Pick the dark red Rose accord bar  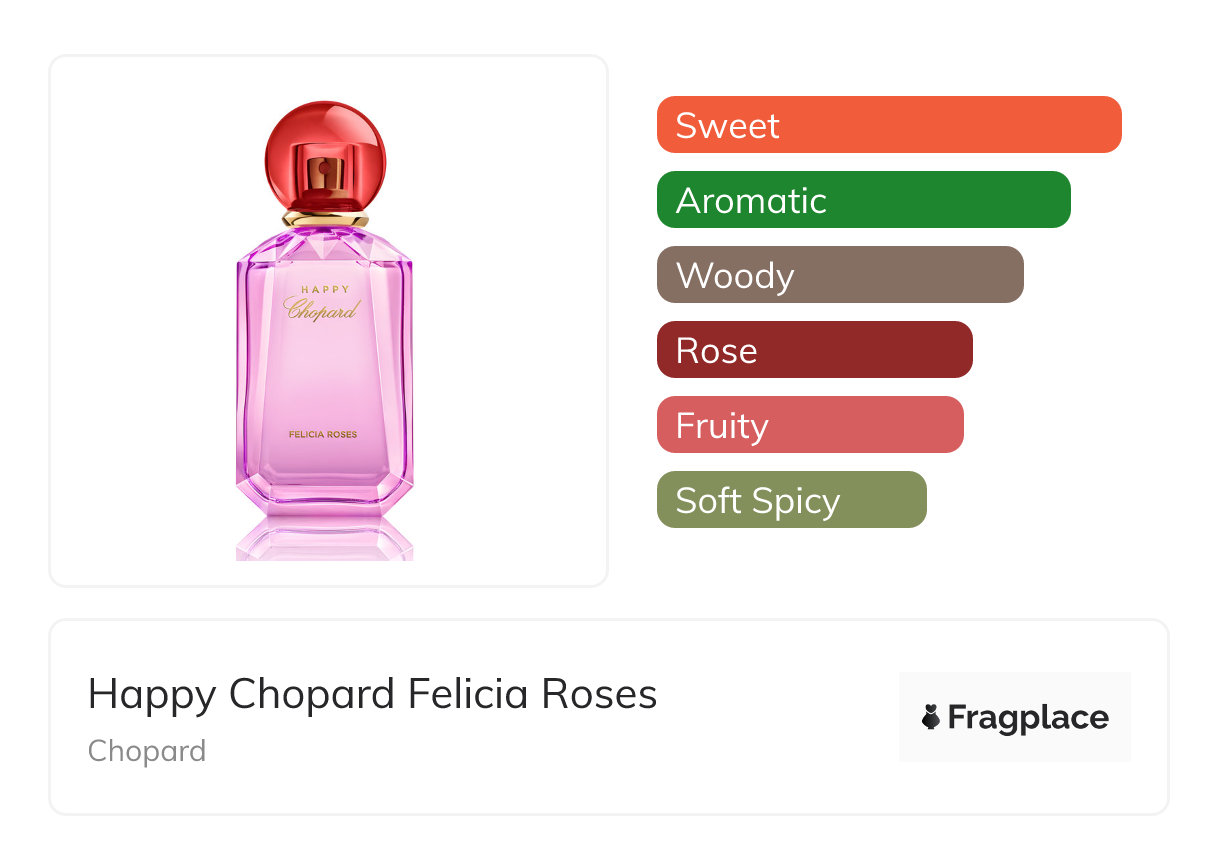click(814, 350)
